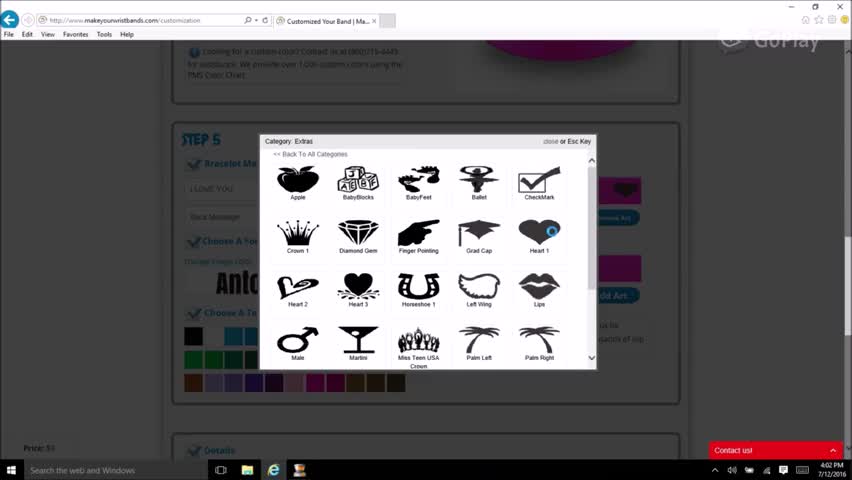Image resolution: width=852 pixels, height=480 pixels.
Task: Select the Horseshoe 1 clip art
Action: [418, 287]
